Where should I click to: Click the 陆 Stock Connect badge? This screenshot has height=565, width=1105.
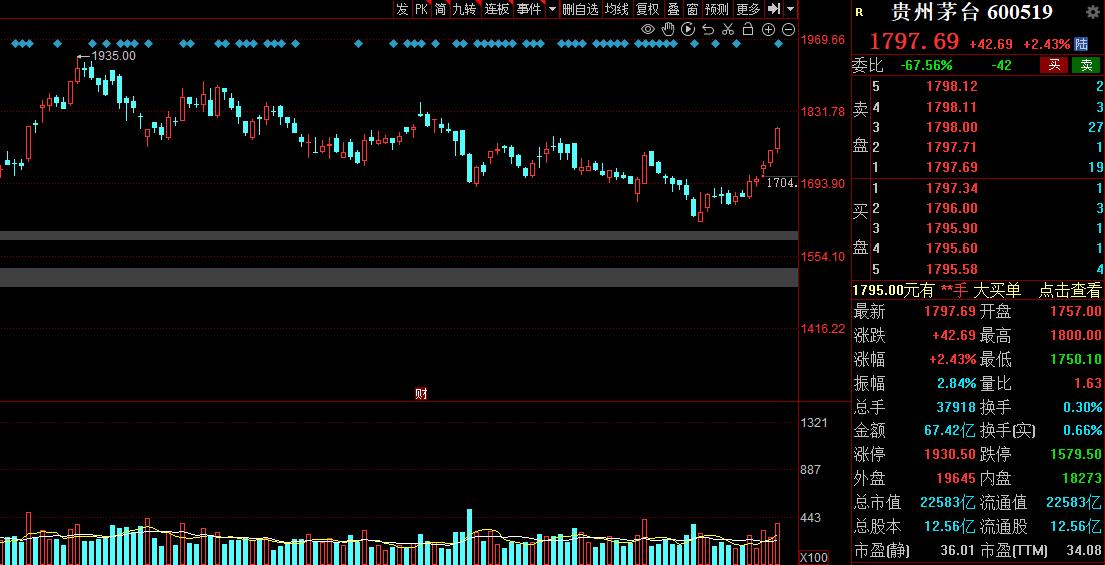1082,44
